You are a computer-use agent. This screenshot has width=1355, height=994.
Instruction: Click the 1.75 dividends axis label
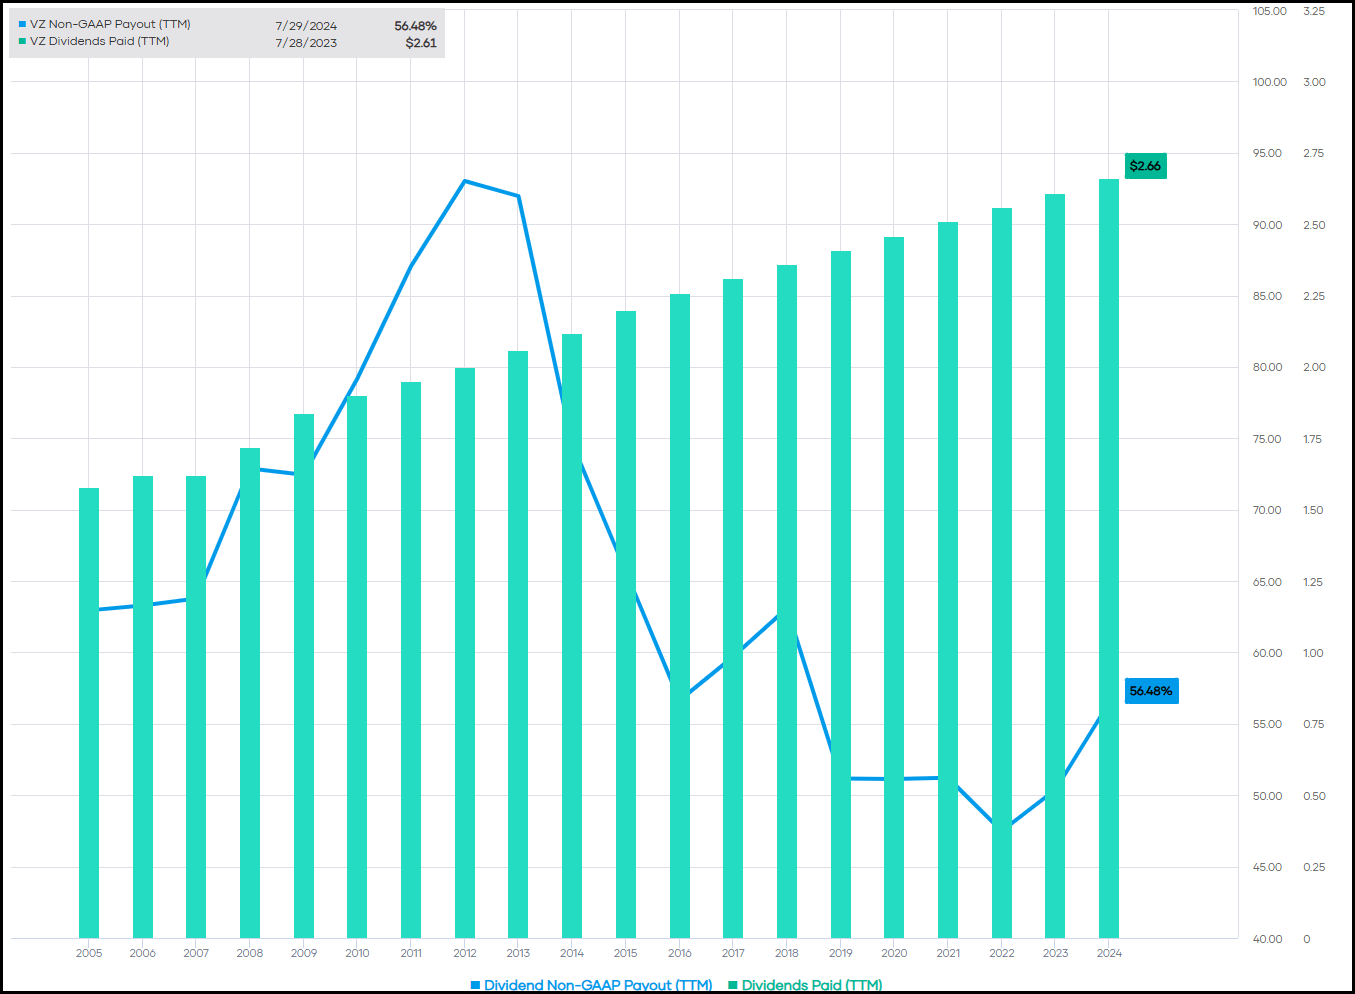point(1313,439)
